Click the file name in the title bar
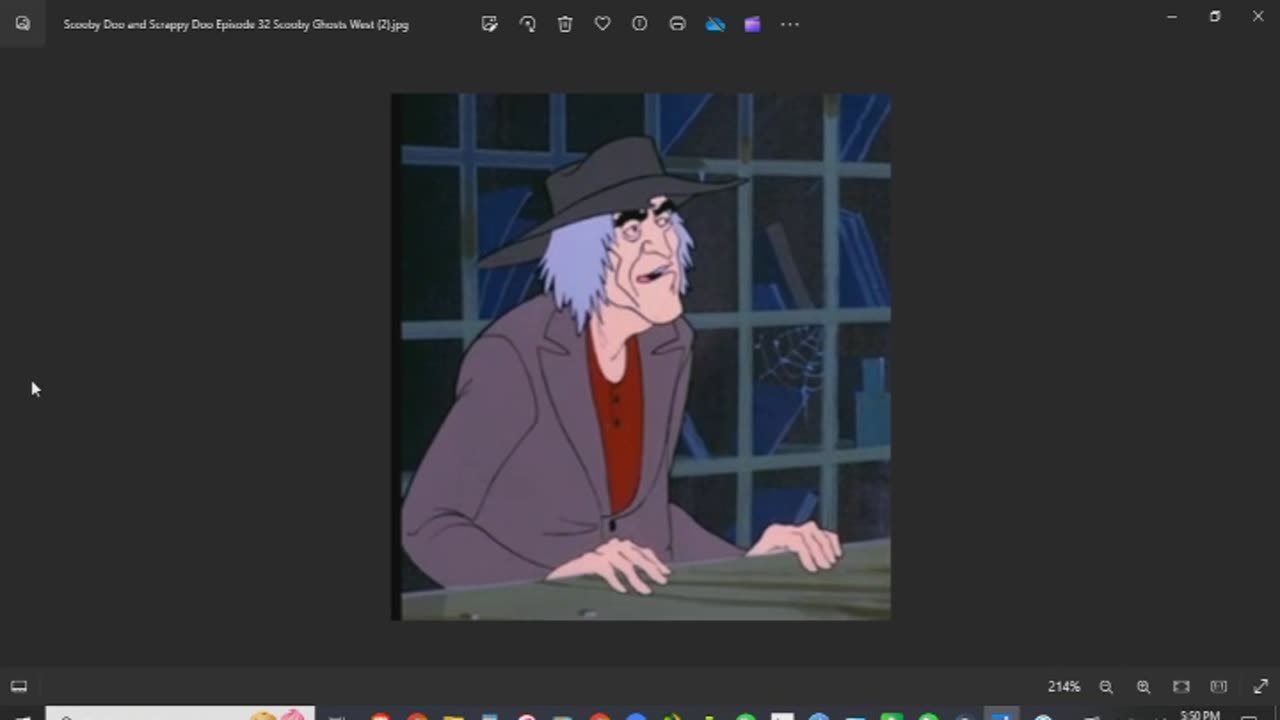Viewport: 1280px width, 720px height. click(236, 24)
